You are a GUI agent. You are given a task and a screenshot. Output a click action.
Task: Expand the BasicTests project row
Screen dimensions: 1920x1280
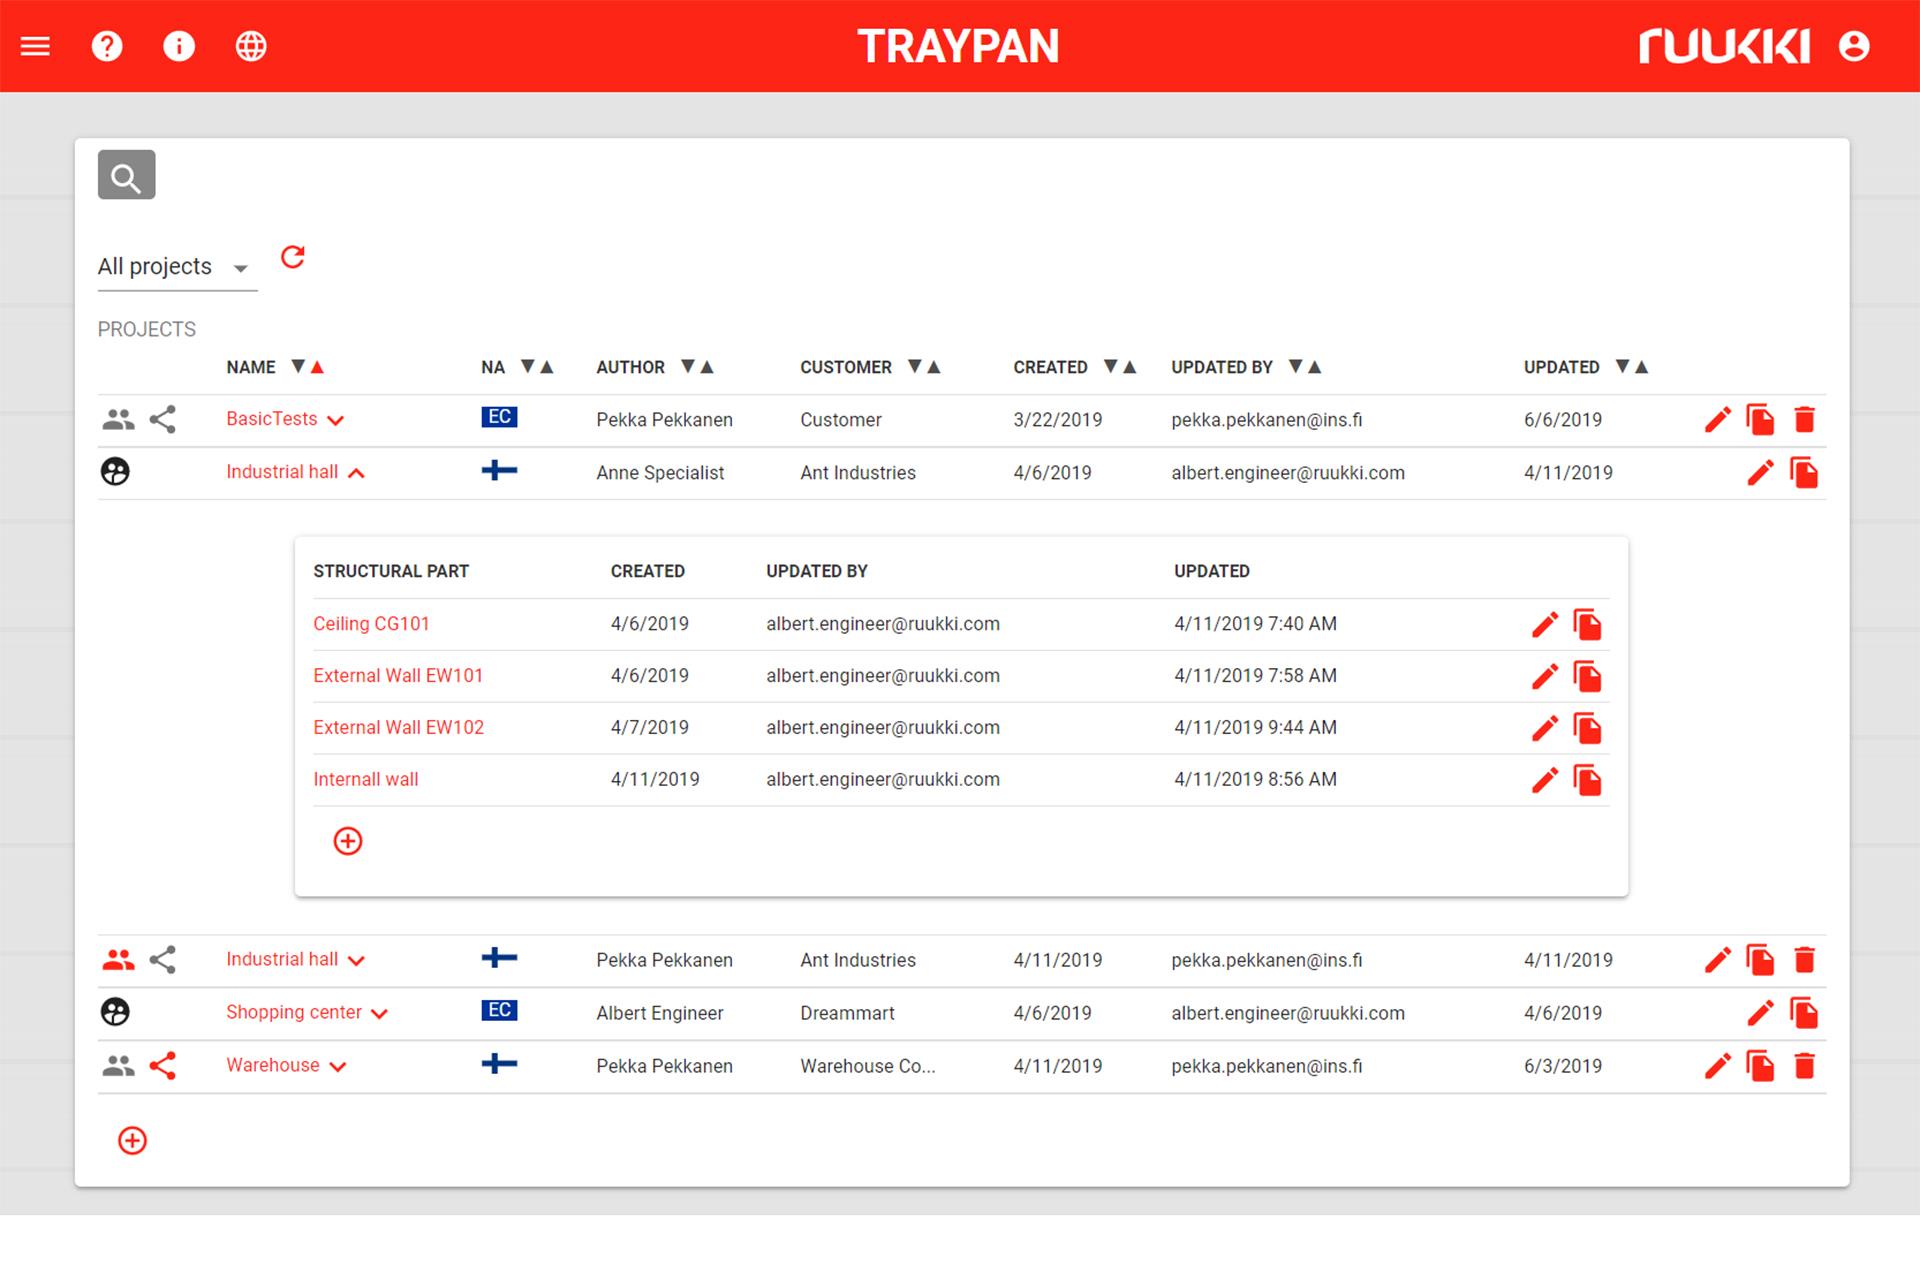coord(336,421)
